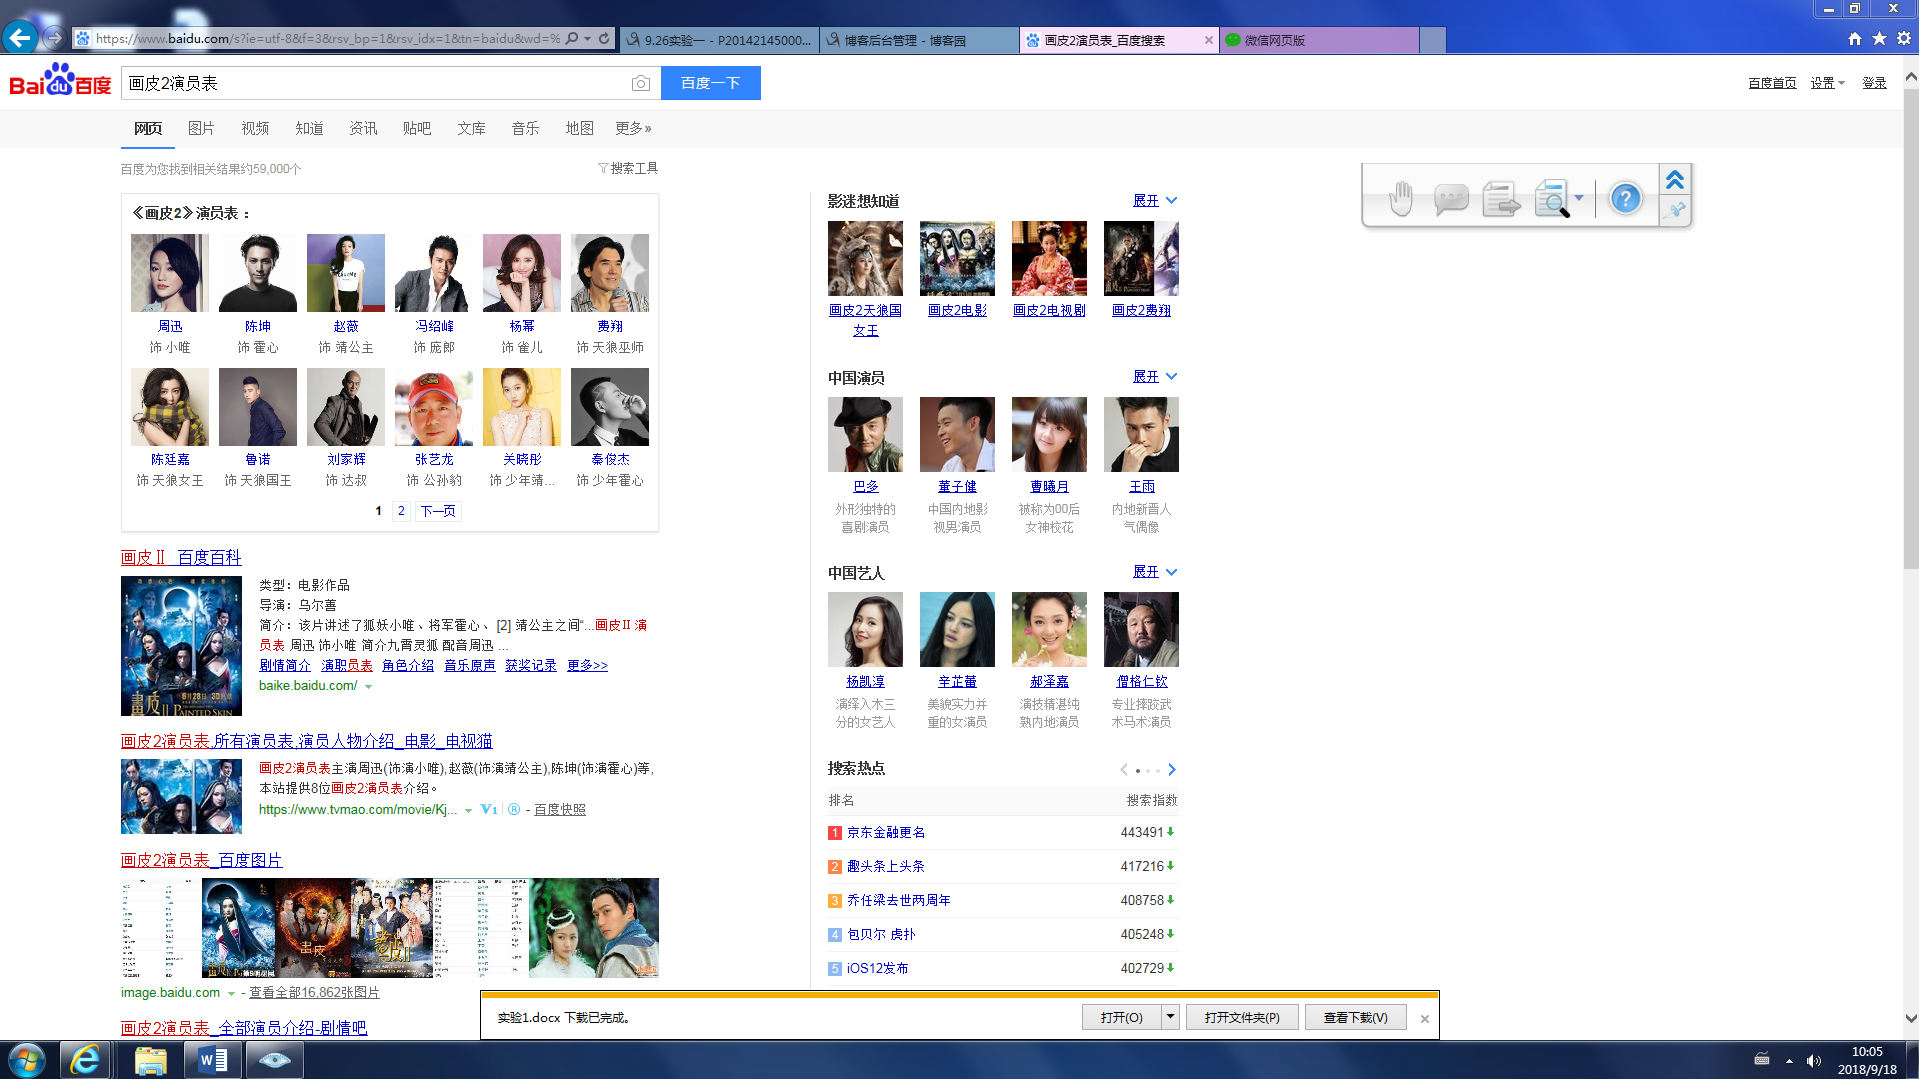
Task: Click the search input field
Action: (374, 83)
